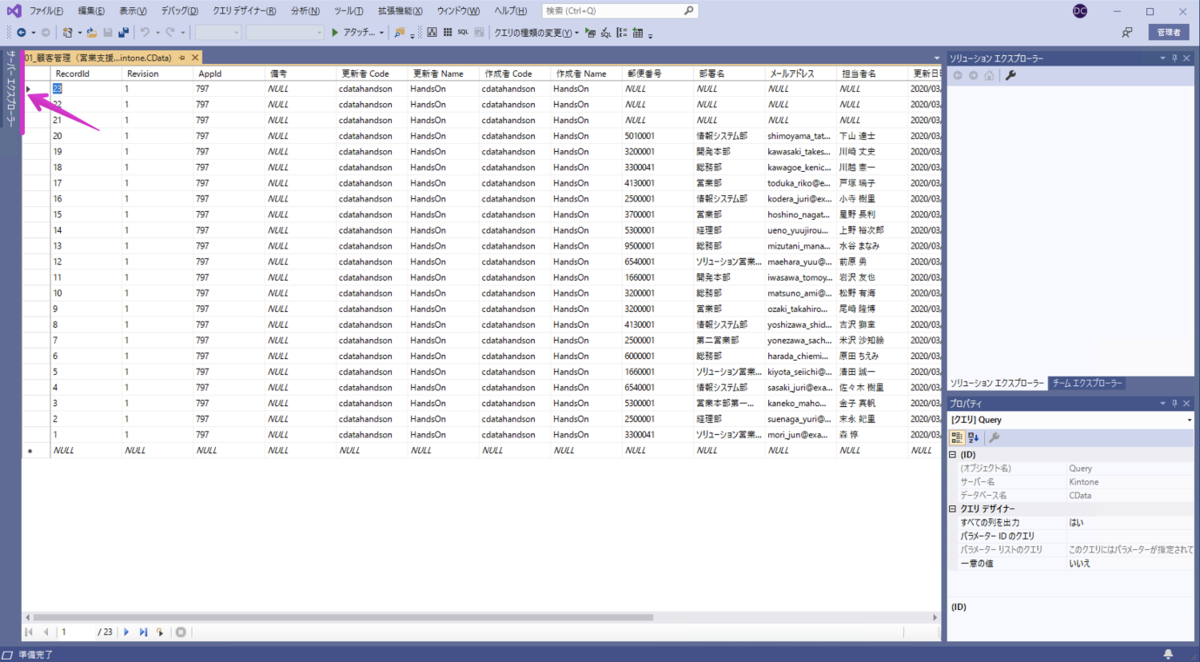The image size is (1200, 662).
Task: Open the 表示 menu
Action: point(132,11)
